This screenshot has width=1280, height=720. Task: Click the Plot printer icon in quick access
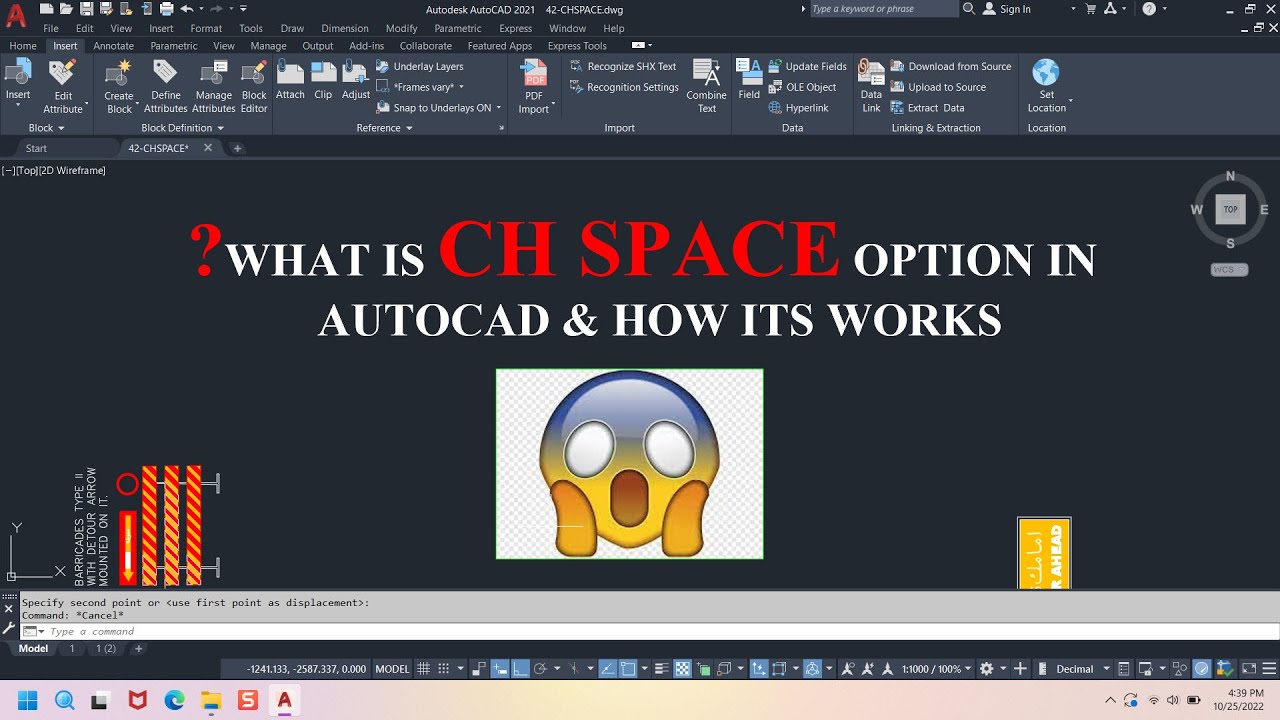pyautogui.click(x=165, y=9)
